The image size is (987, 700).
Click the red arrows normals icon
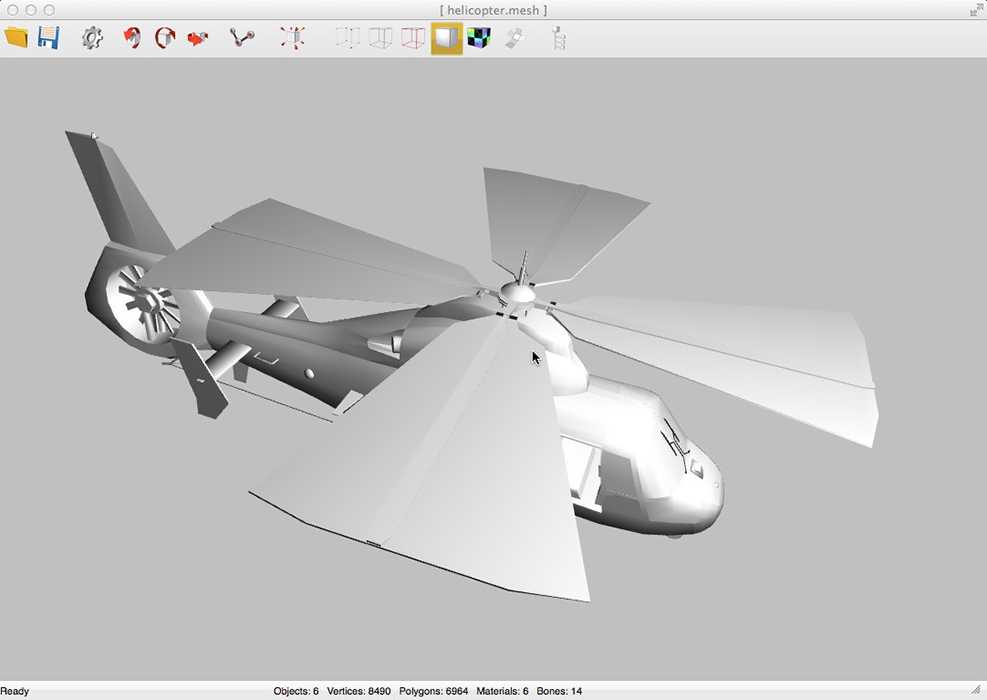(x=292, y=39)
